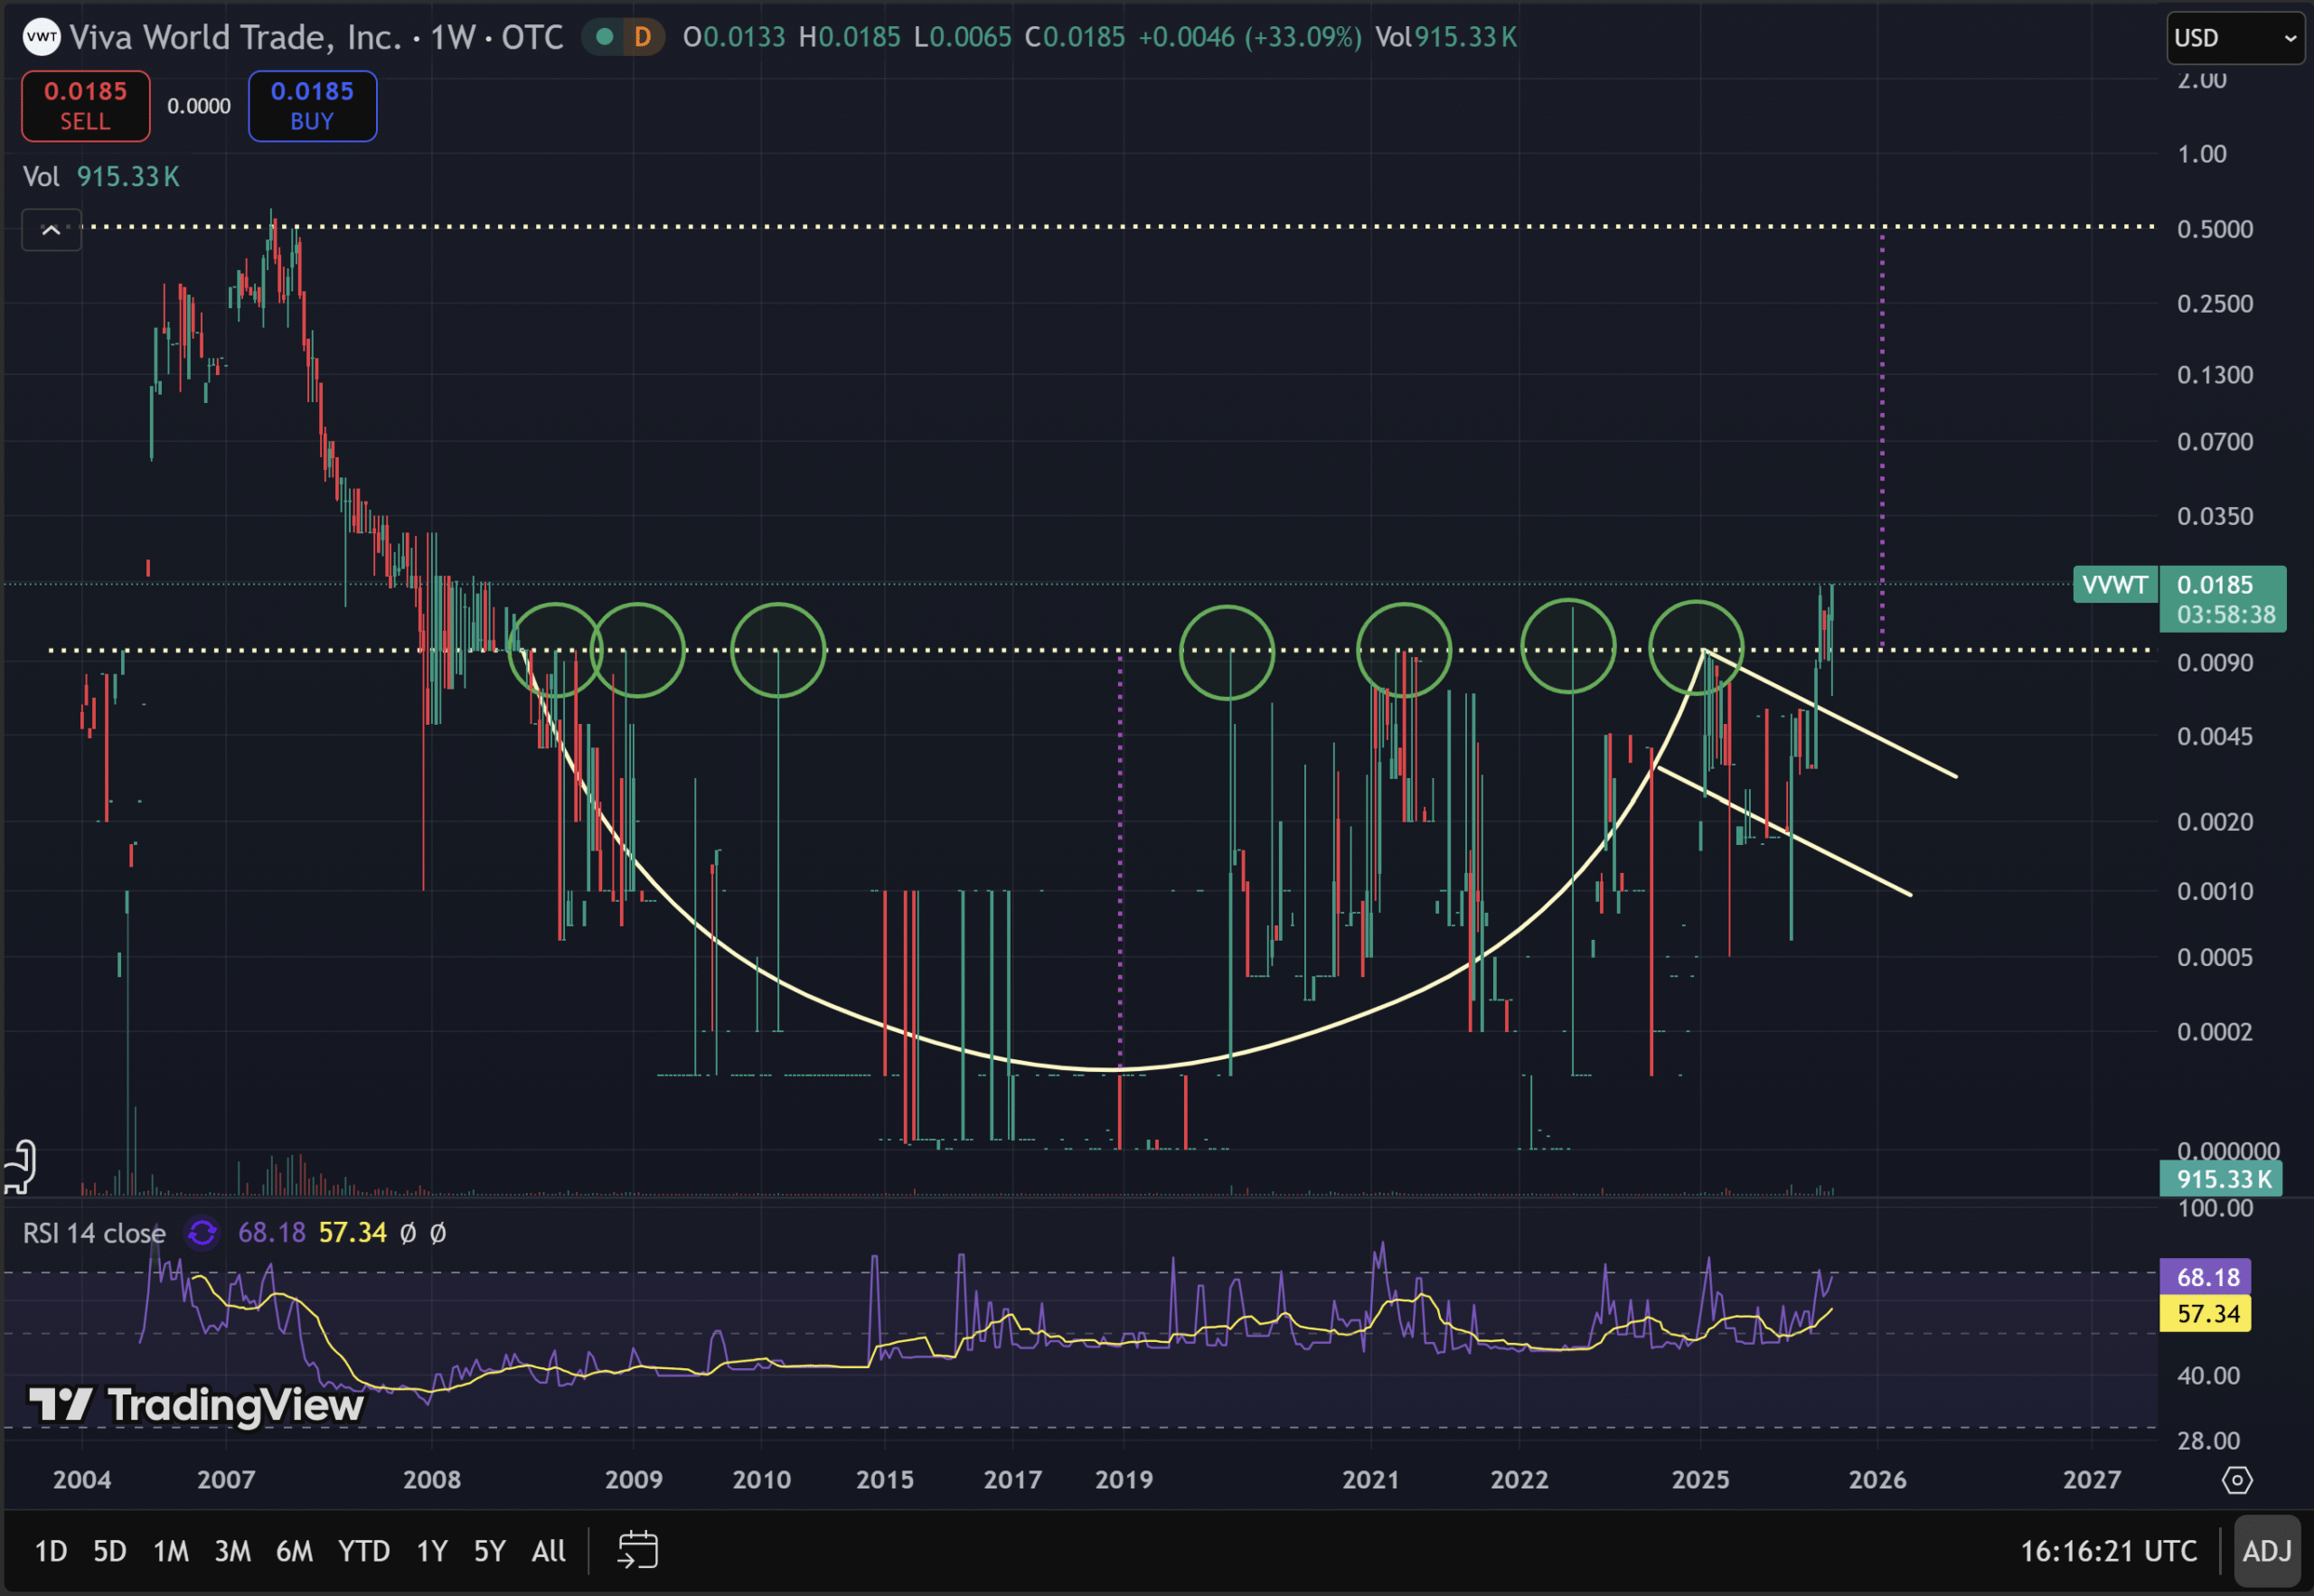The height and width of the screenshot is (1596, 2314).
Task: Select the 5D time range
Action: (110, 1551)
